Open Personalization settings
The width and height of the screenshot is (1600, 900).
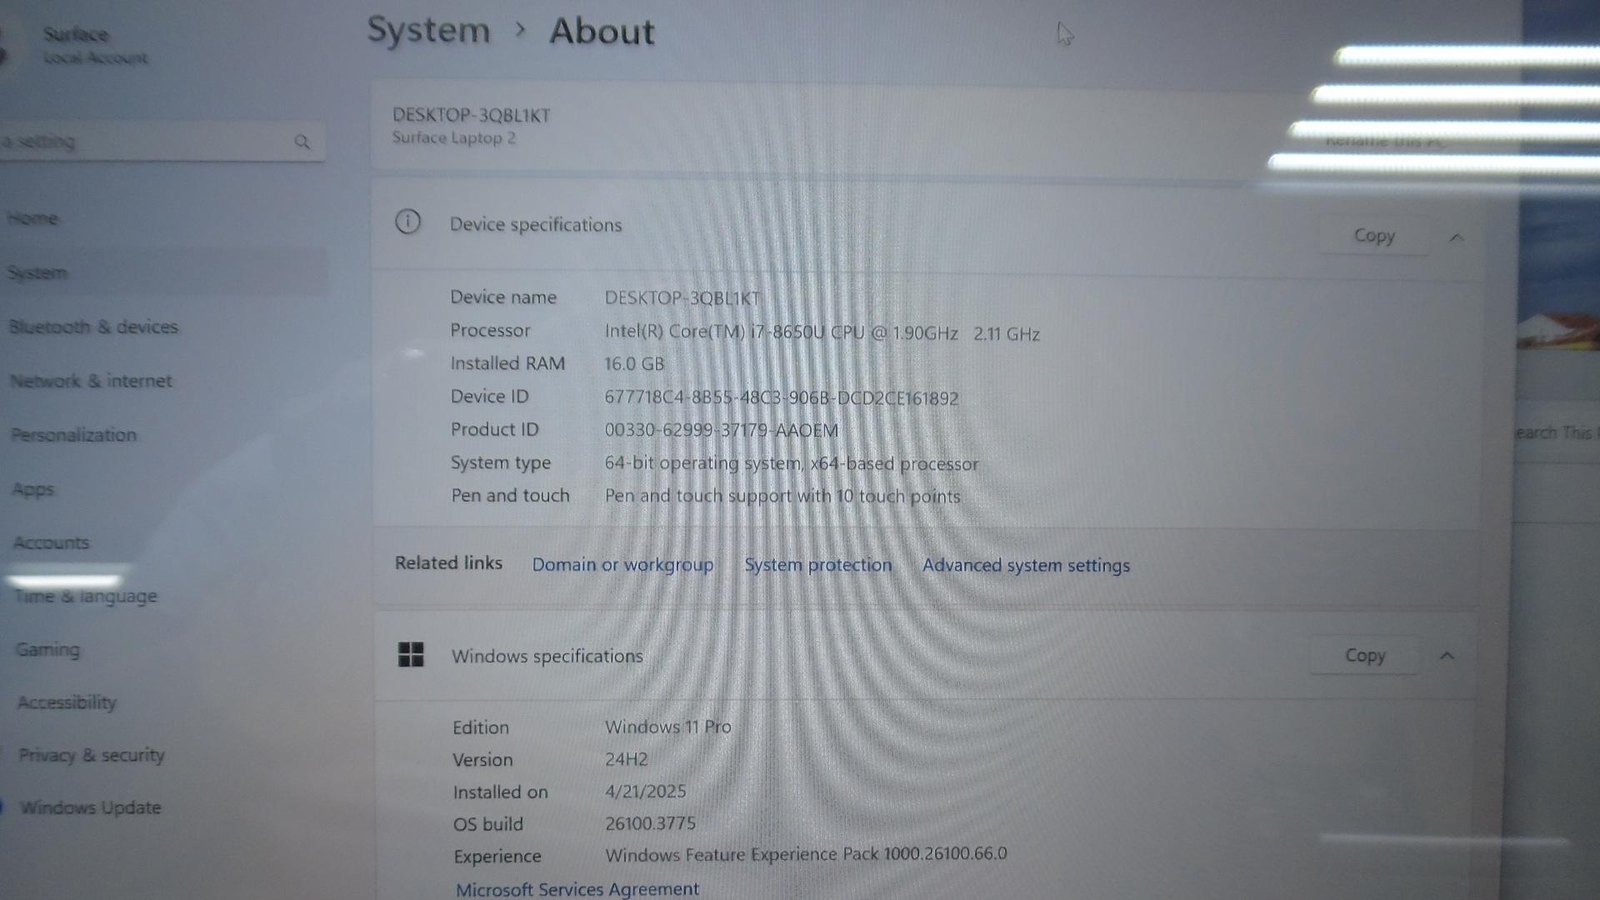[73, 435]
